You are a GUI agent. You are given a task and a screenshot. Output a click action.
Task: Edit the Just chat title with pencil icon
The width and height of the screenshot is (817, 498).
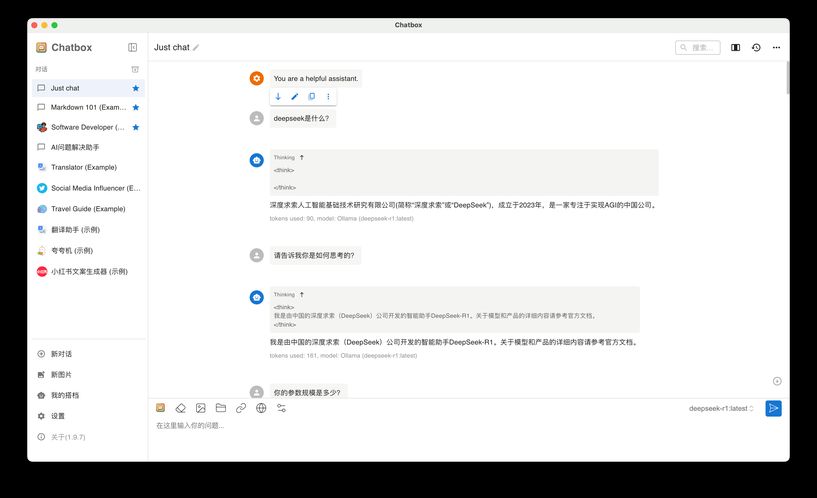(x=196, y=47)
